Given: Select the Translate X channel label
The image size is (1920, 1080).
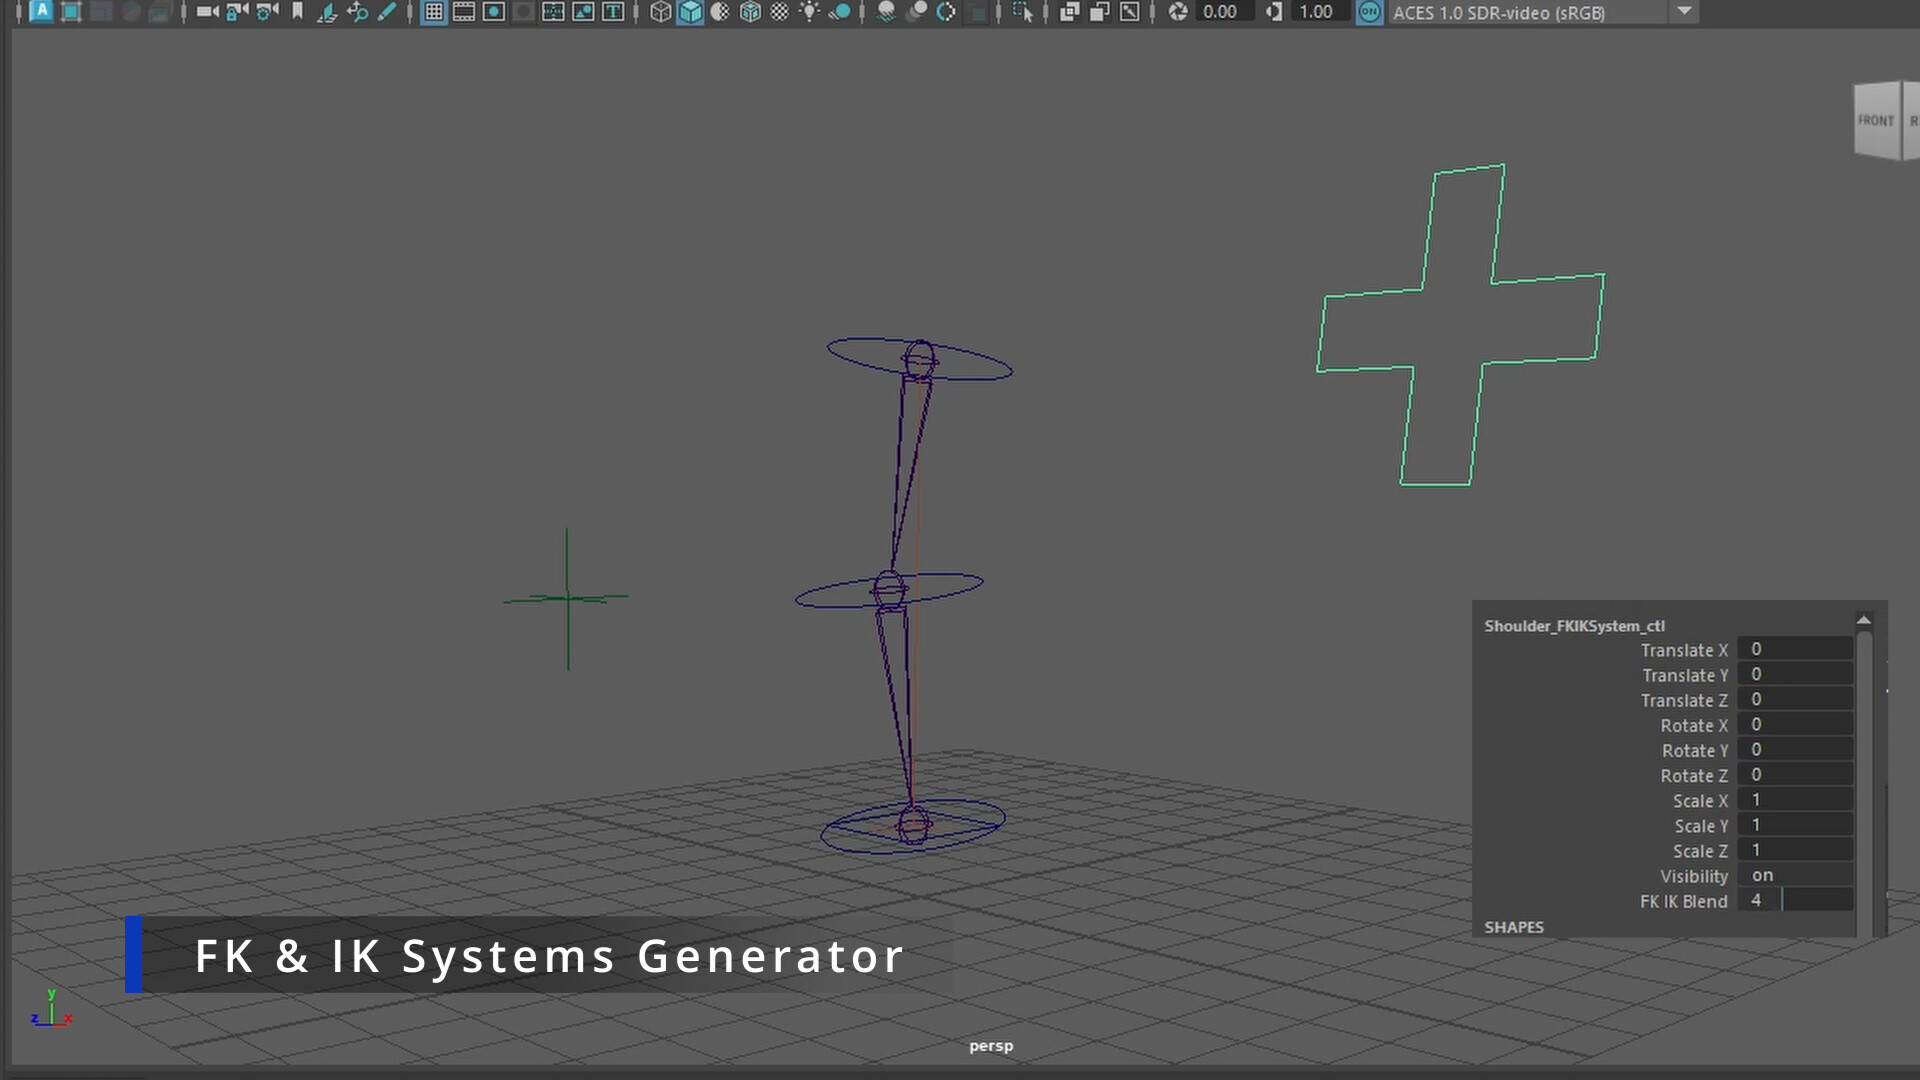Looking at the screenshot, I should pos(1686,650).
